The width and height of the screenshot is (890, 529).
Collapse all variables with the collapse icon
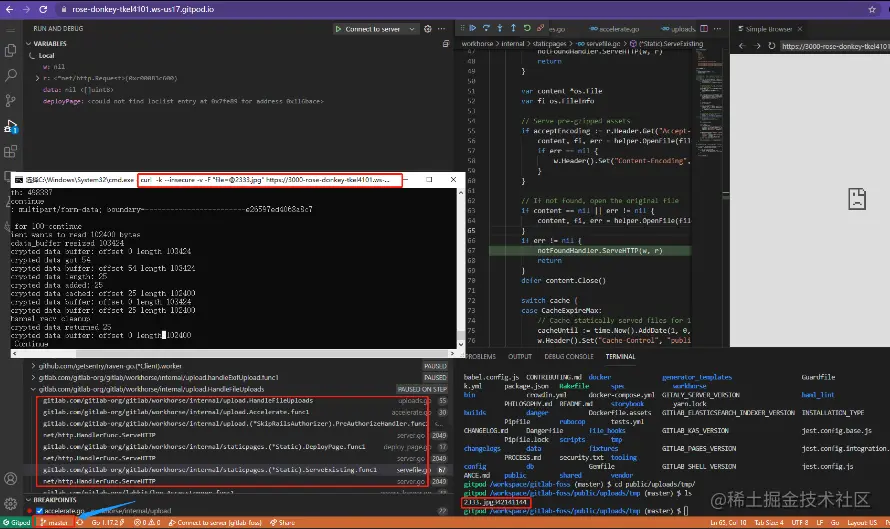pyautogui.click(x=446, y=44)
